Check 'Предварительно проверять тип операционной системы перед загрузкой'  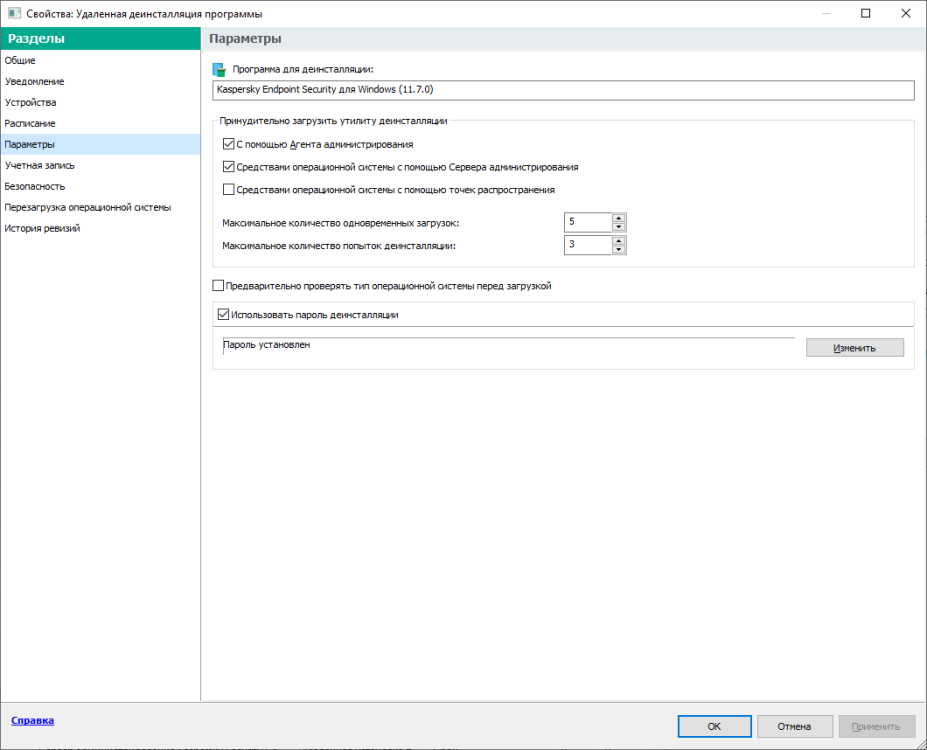pos(218,285)
